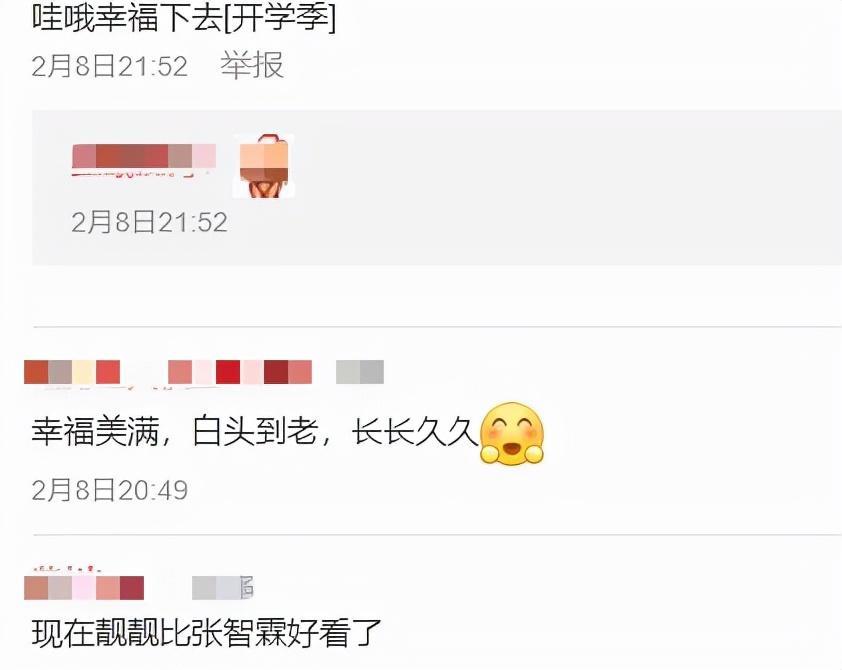Viewport: 842px width, 670px height.
Task: Click the blushing smiley emoji
Action: click(x=511, y=434)
